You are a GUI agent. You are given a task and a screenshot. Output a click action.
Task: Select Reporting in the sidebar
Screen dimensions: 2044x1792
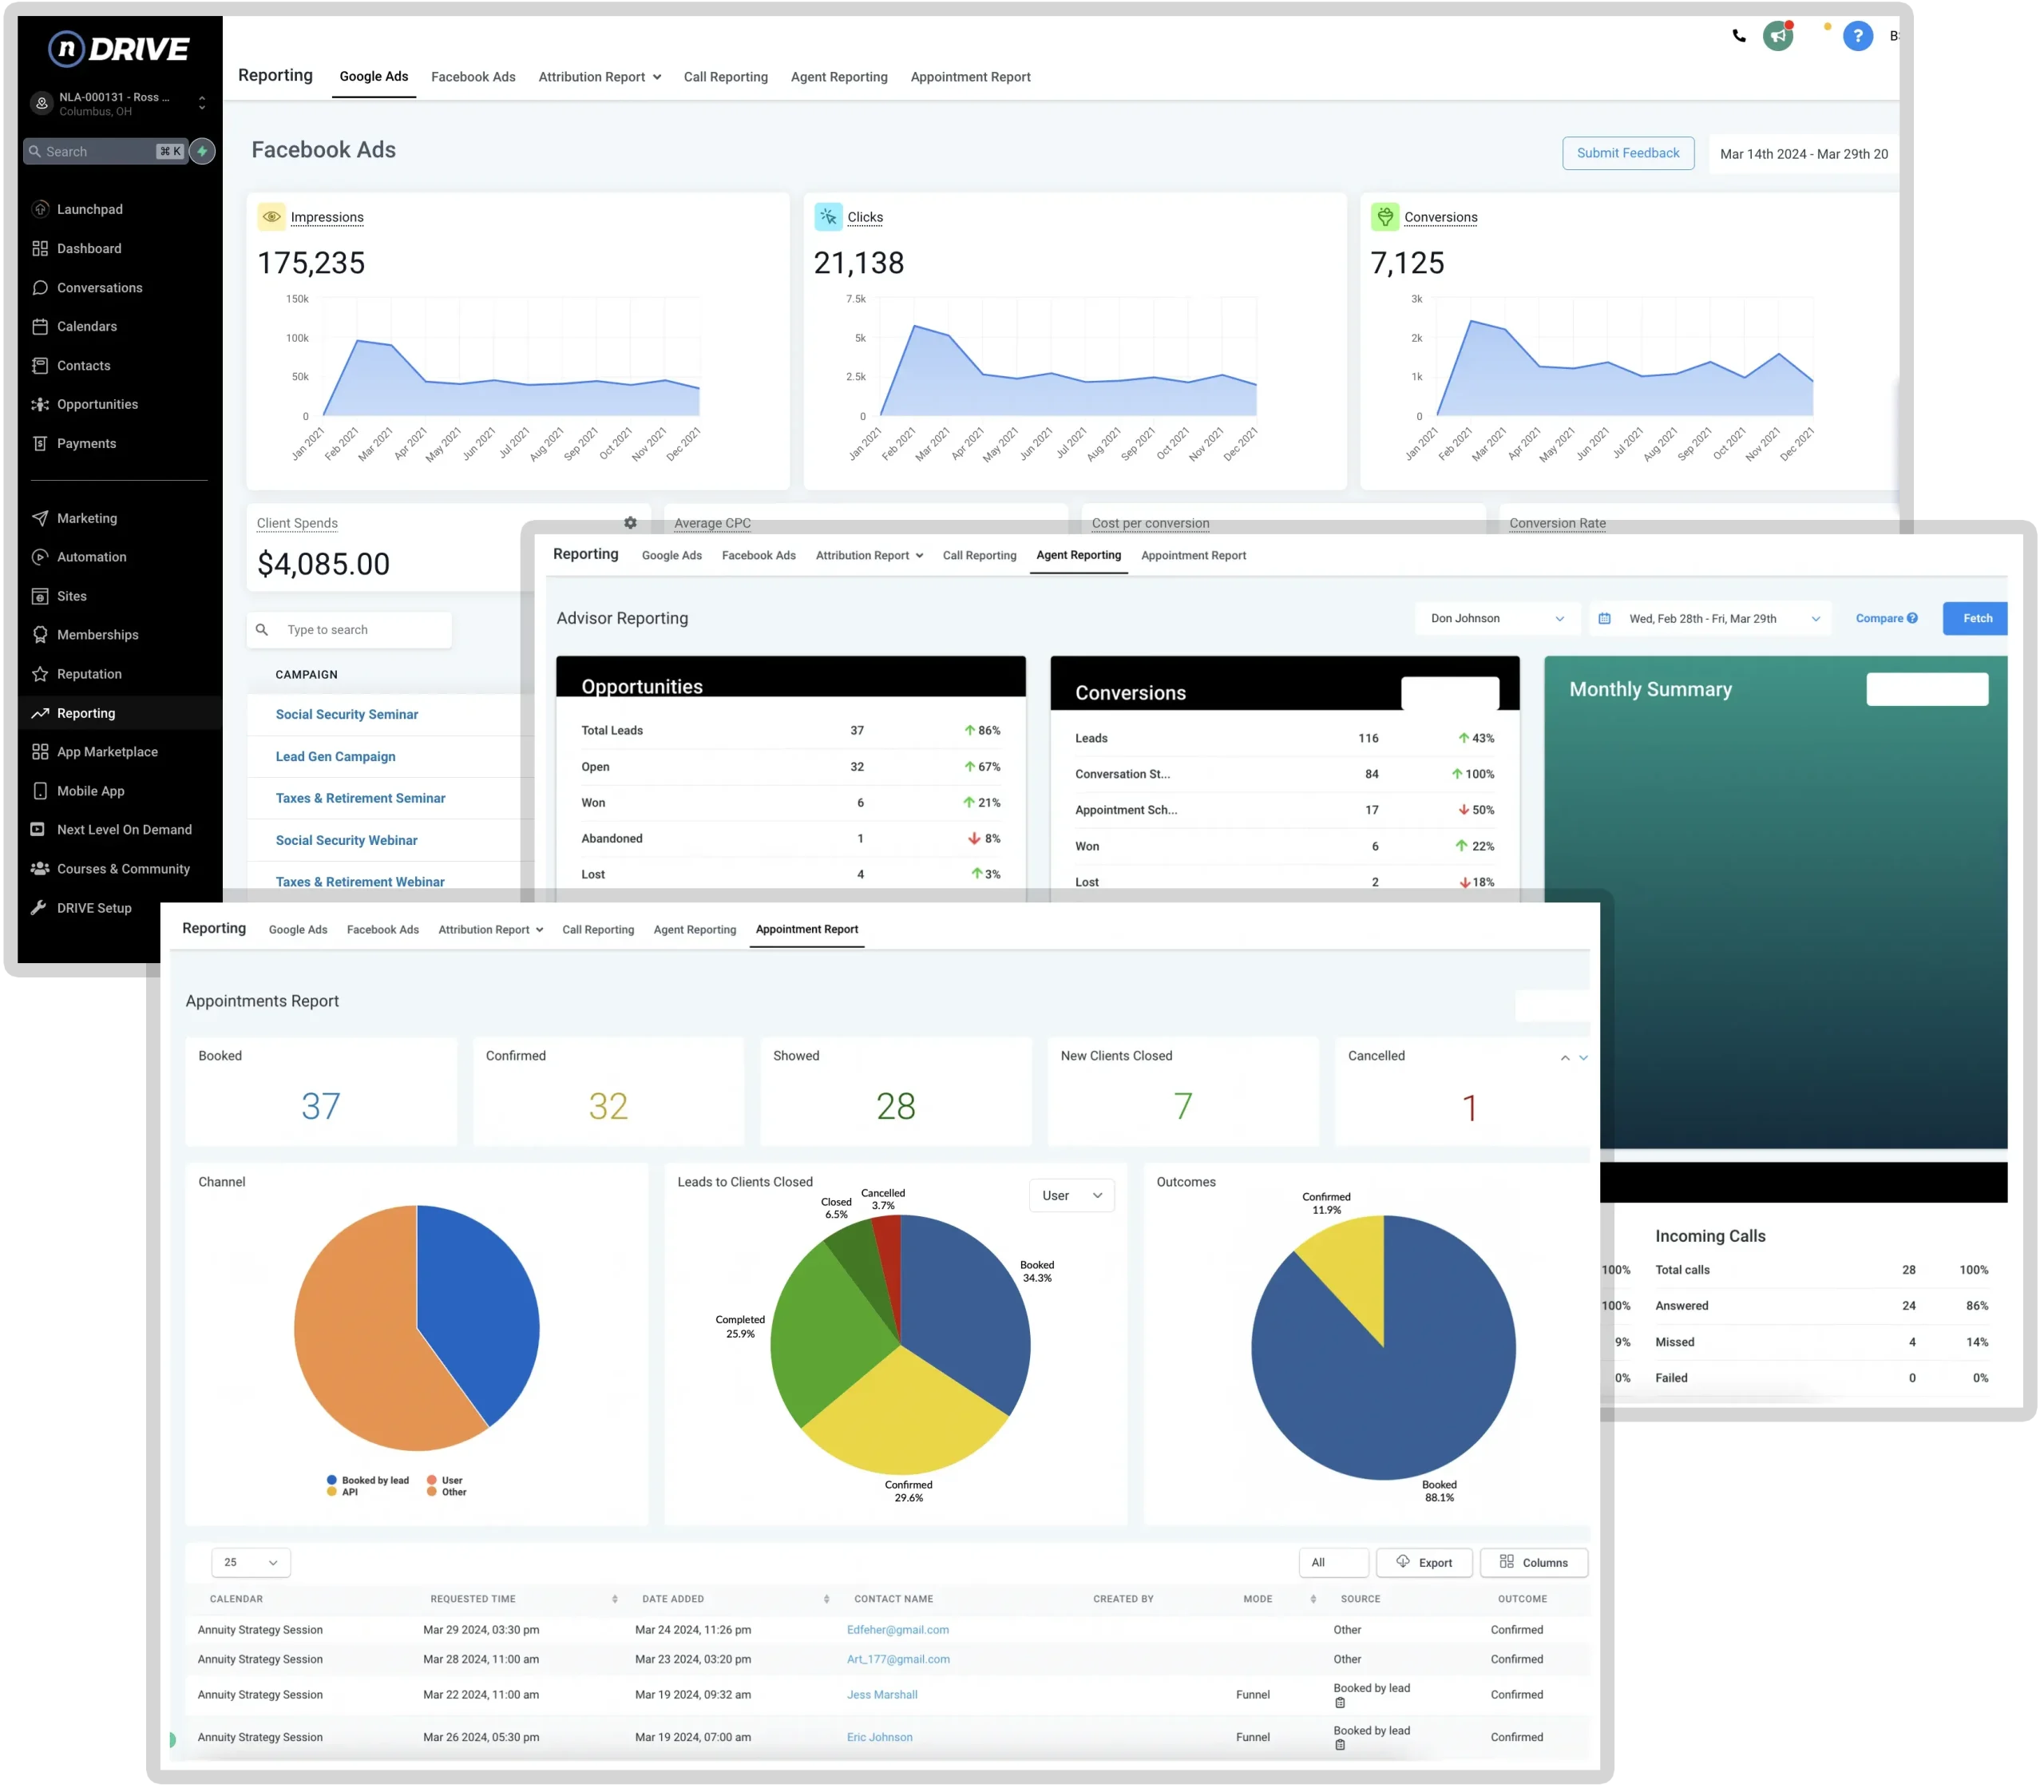pos(86,713)
